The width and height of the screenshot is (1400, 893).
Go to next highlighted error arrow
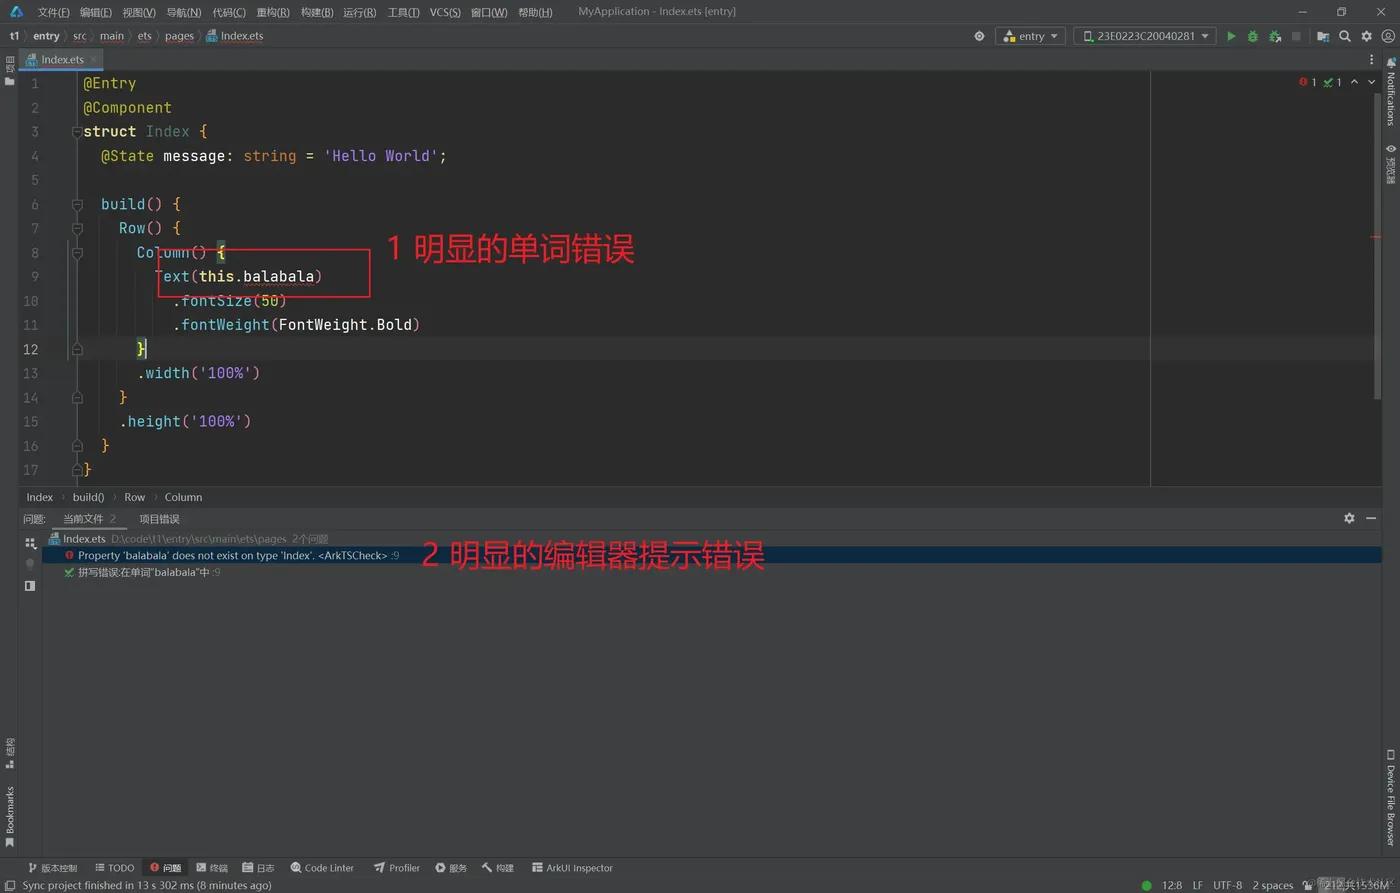1371,82
